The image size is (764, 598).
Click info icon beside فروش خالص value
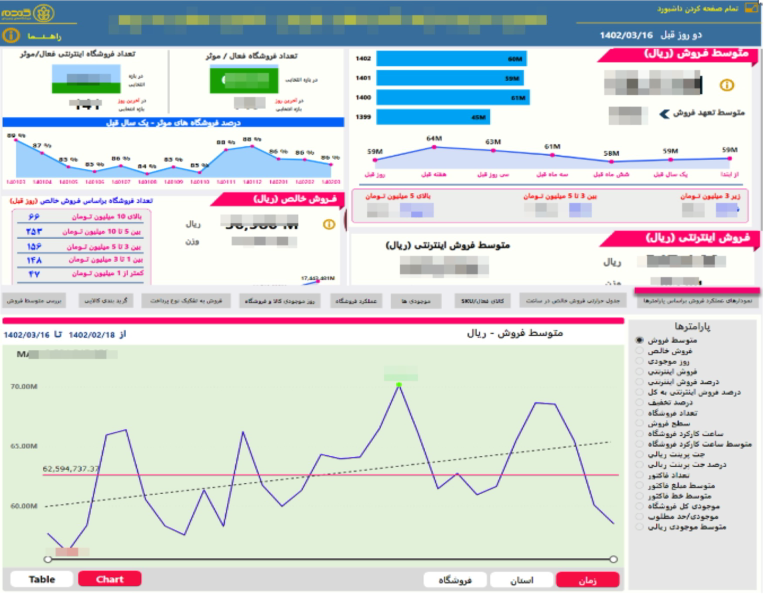[x=329, y=224]
